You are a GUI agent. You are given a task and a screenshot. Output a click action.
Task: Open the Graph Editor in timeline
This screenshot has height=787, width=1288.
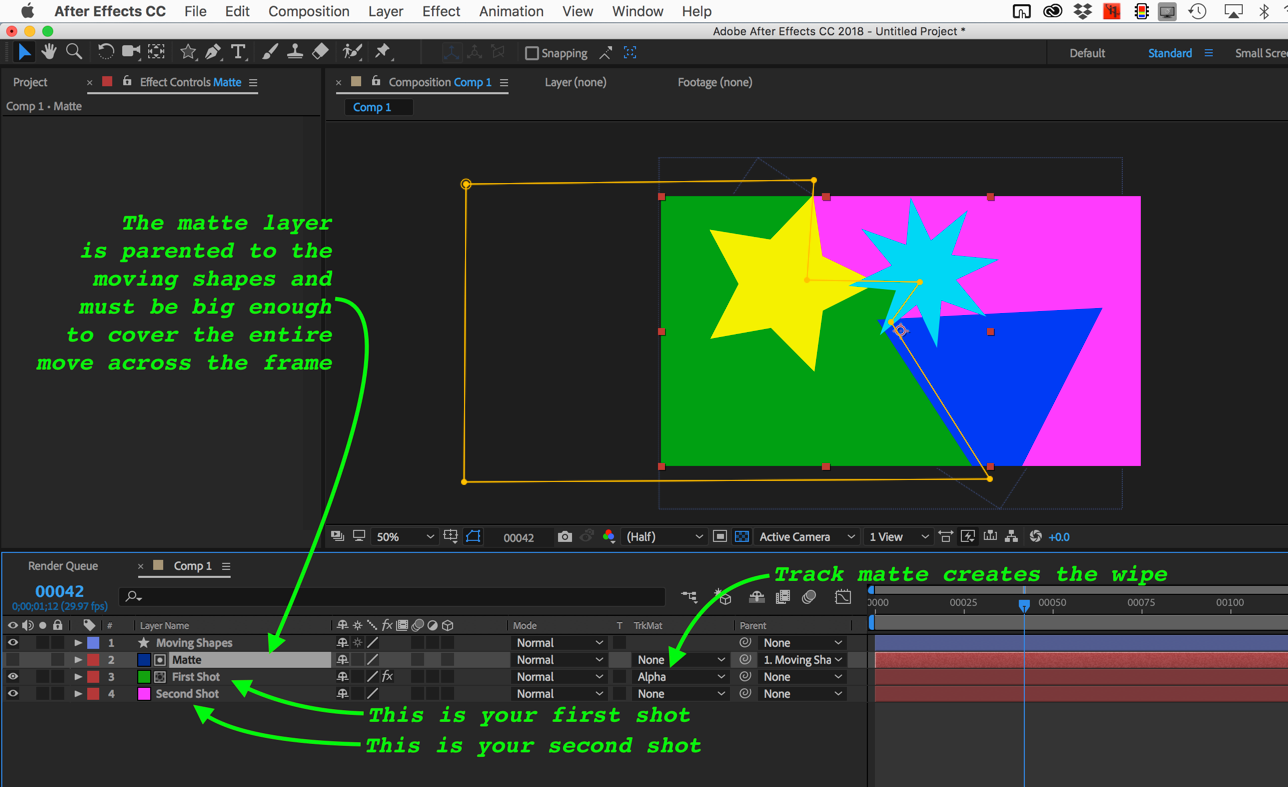[843, 597]
